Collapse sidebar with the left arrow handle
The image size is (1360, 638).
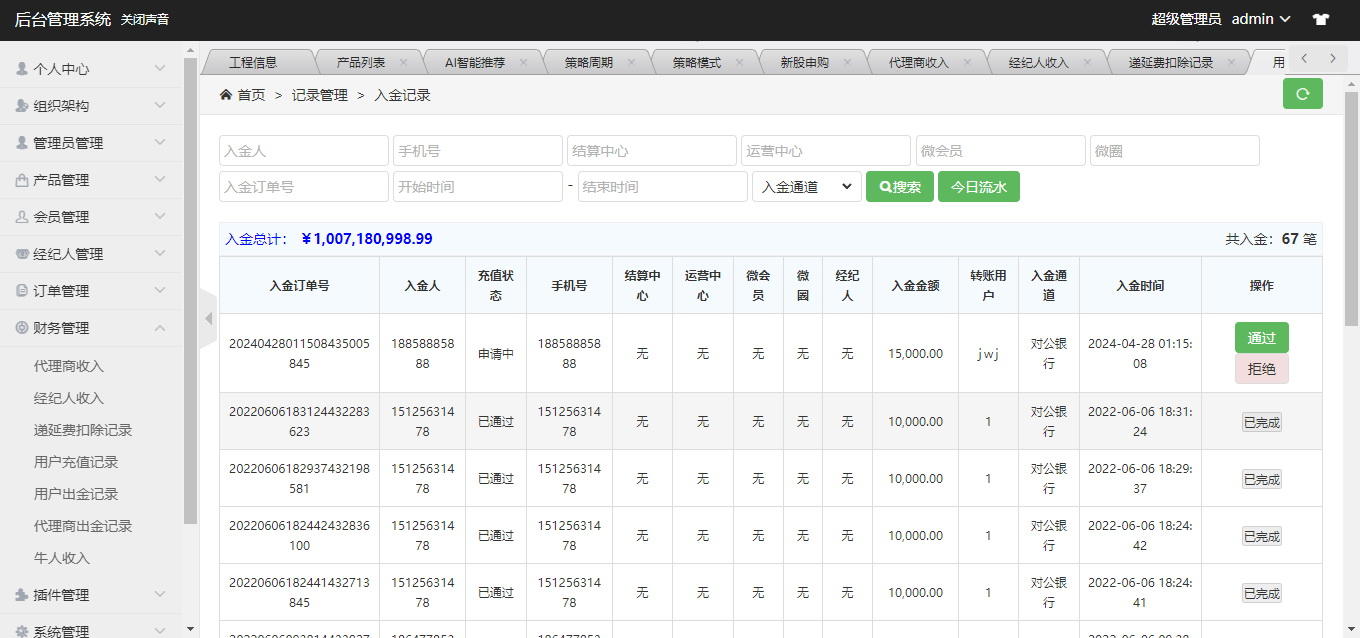tap(208, 319)
